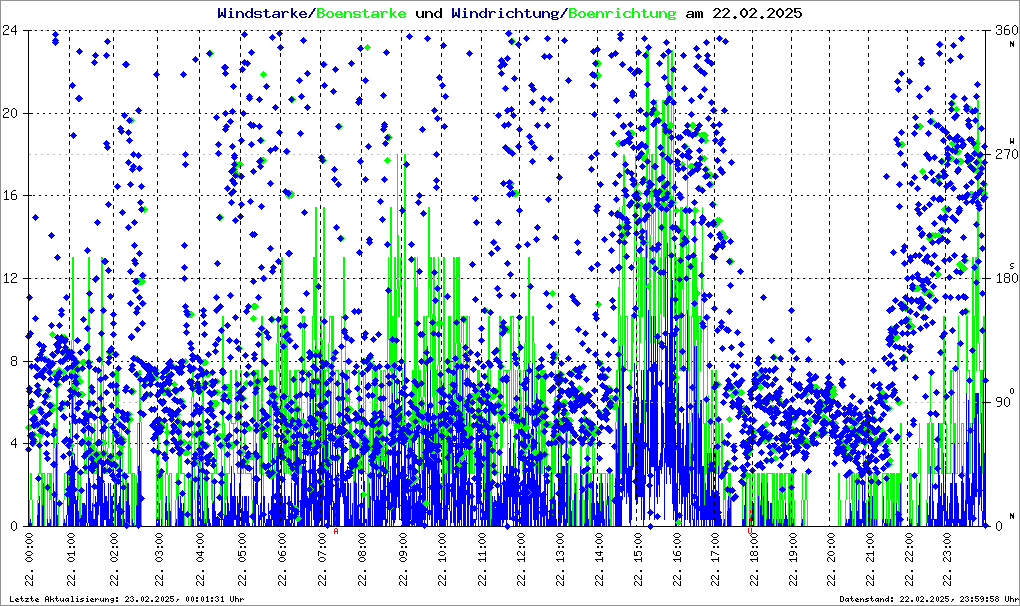Click wind-strength axis value 8

14,361
